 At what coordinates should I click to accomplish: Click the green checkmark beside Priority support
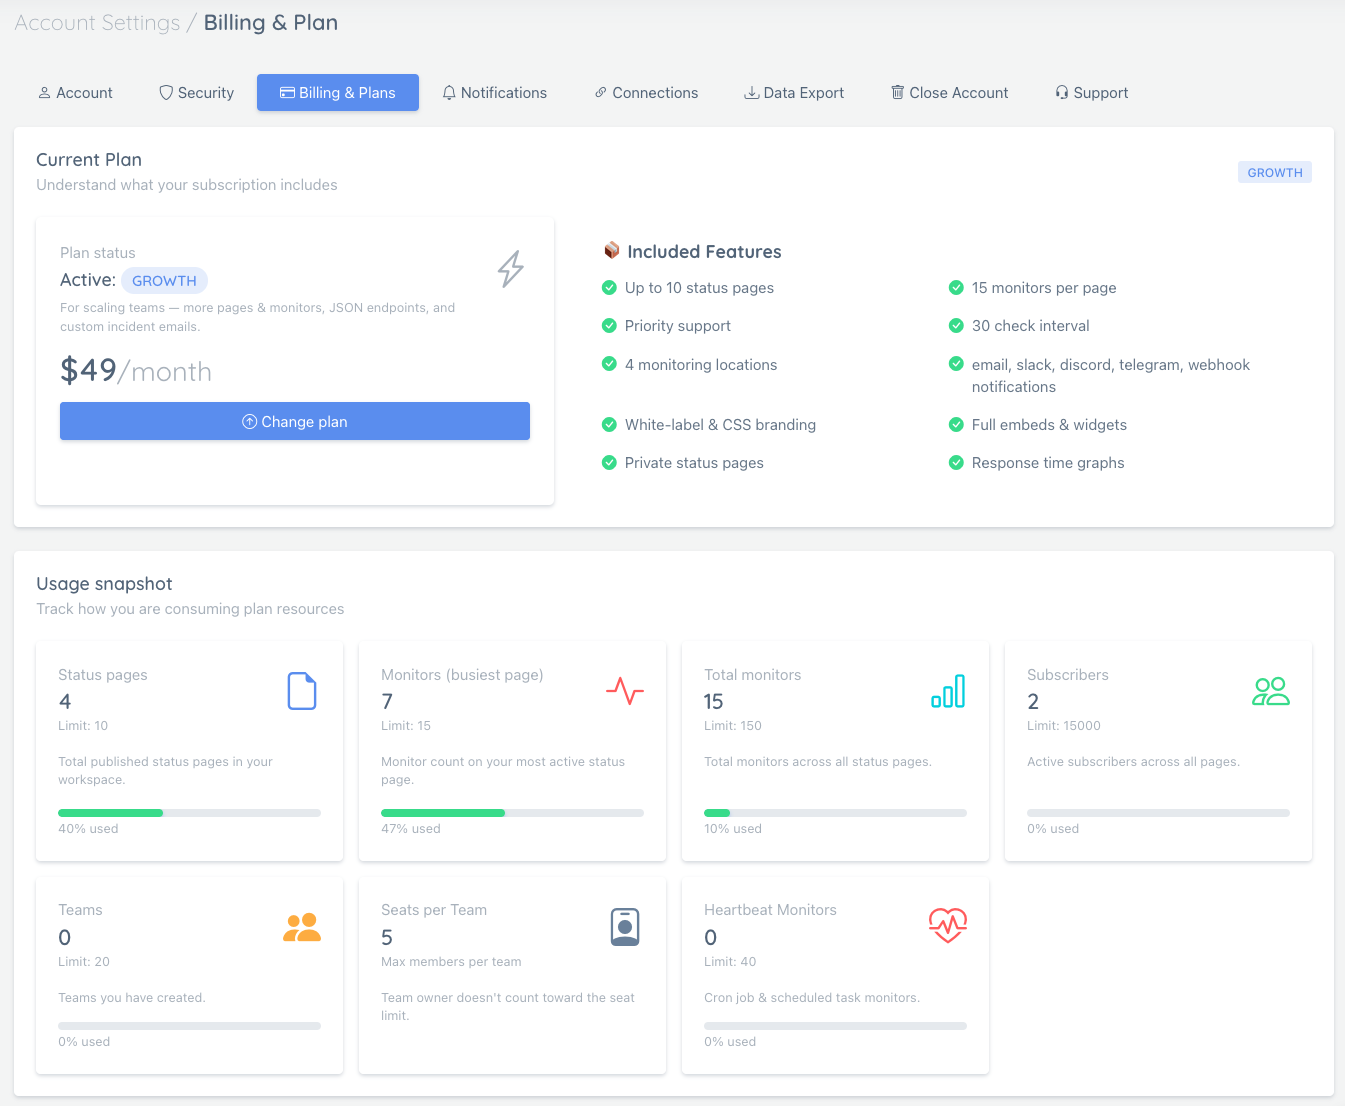tap(610, 326)
